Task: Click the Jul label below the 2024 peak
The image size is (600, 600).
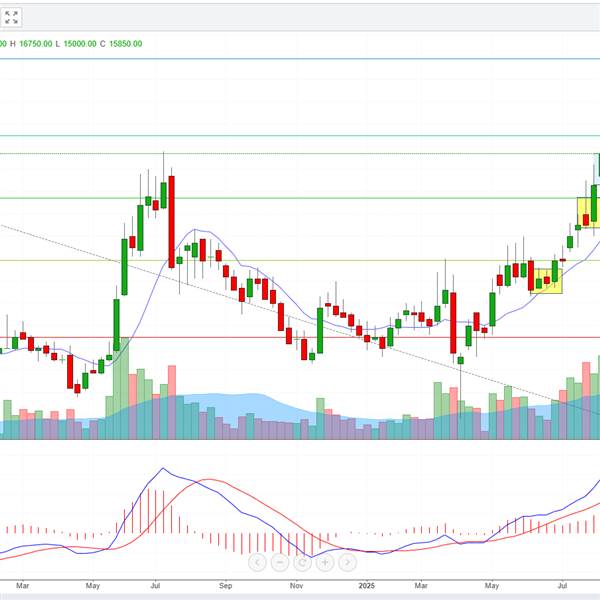Action: [155, 585]
